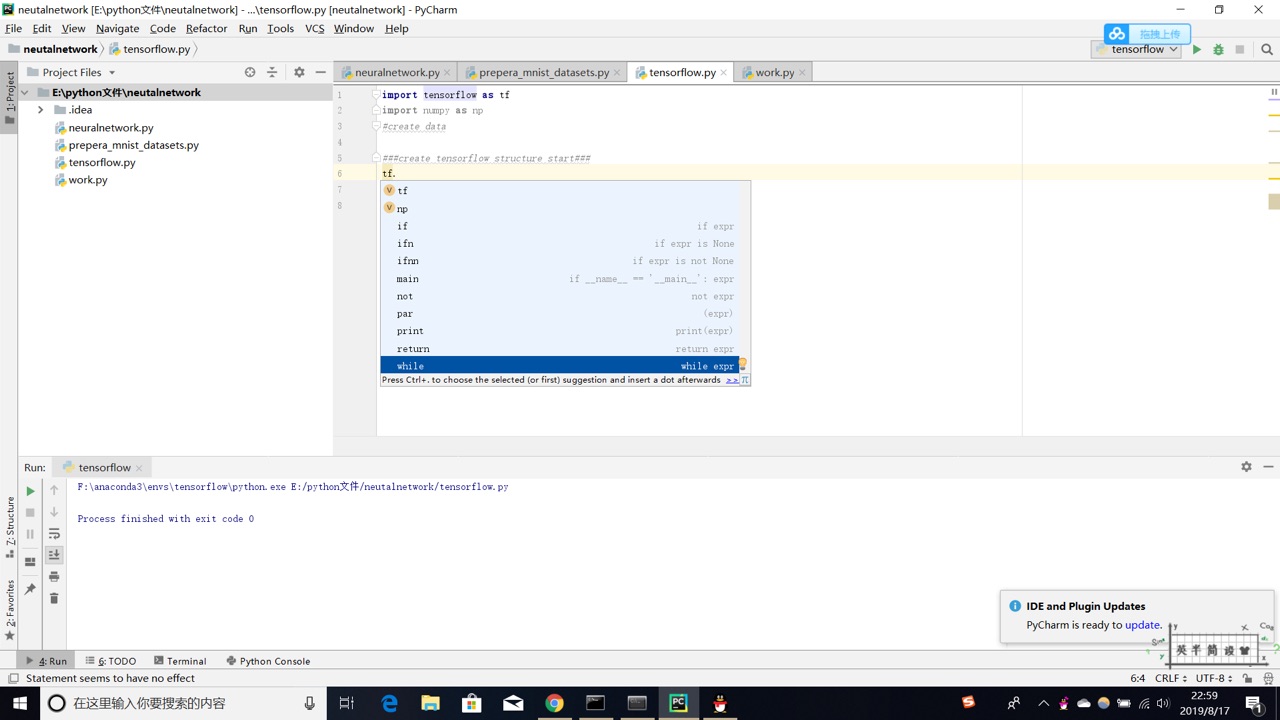The height and width of the screenshot is (720, 1280).
Task: Toggle soft-wrap in the Run console
Action: (54, 534)
